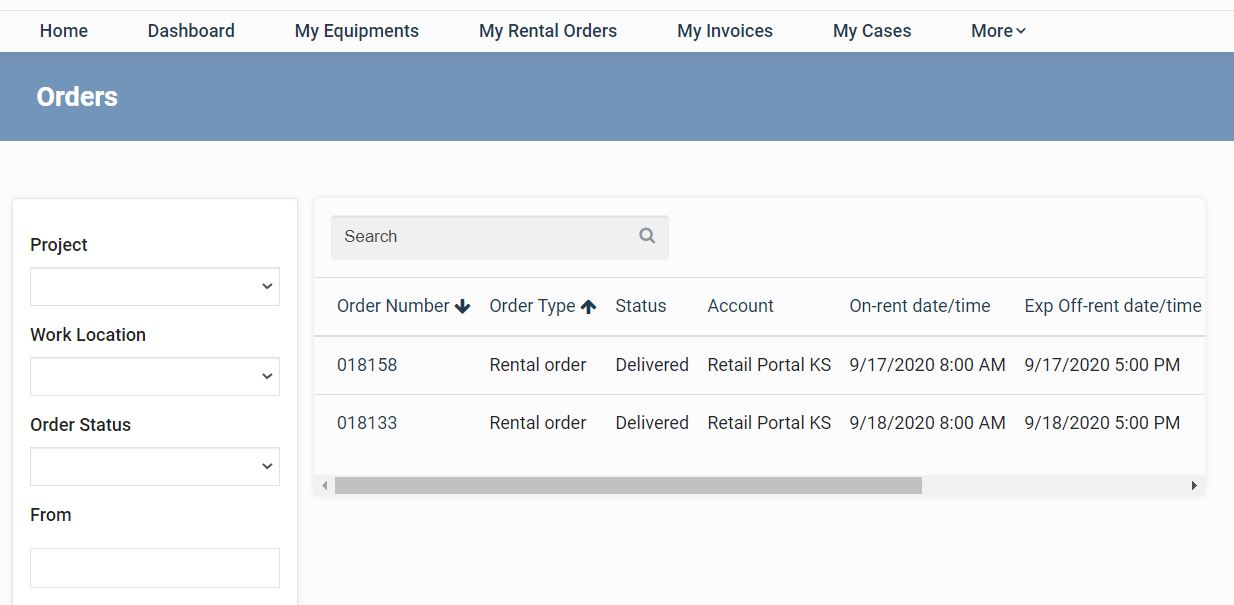The width and height of the screenshot is (1234, 605).
Task: Sort by the Account column header
Action: pos(741,306)
